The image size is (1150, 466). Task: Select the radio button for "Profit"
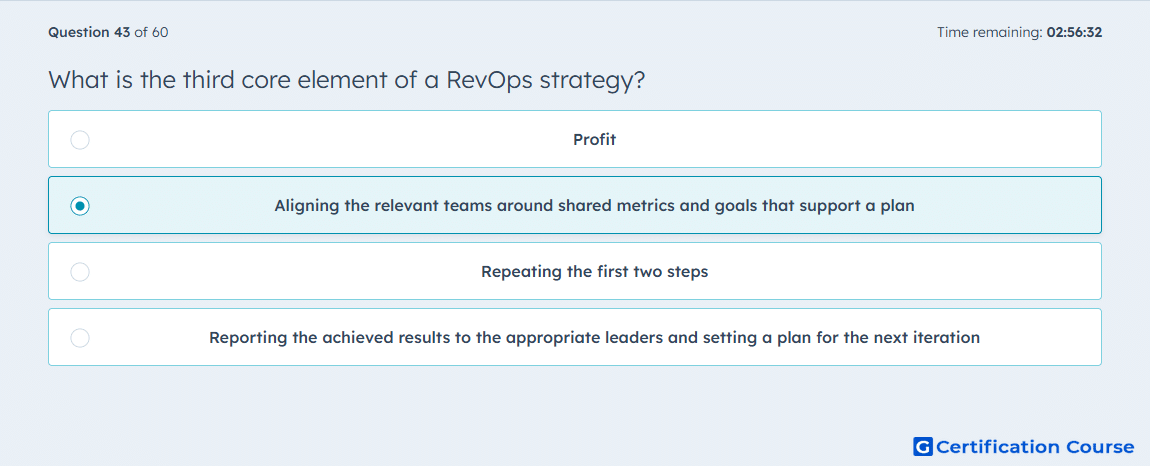tap(80, 139)
